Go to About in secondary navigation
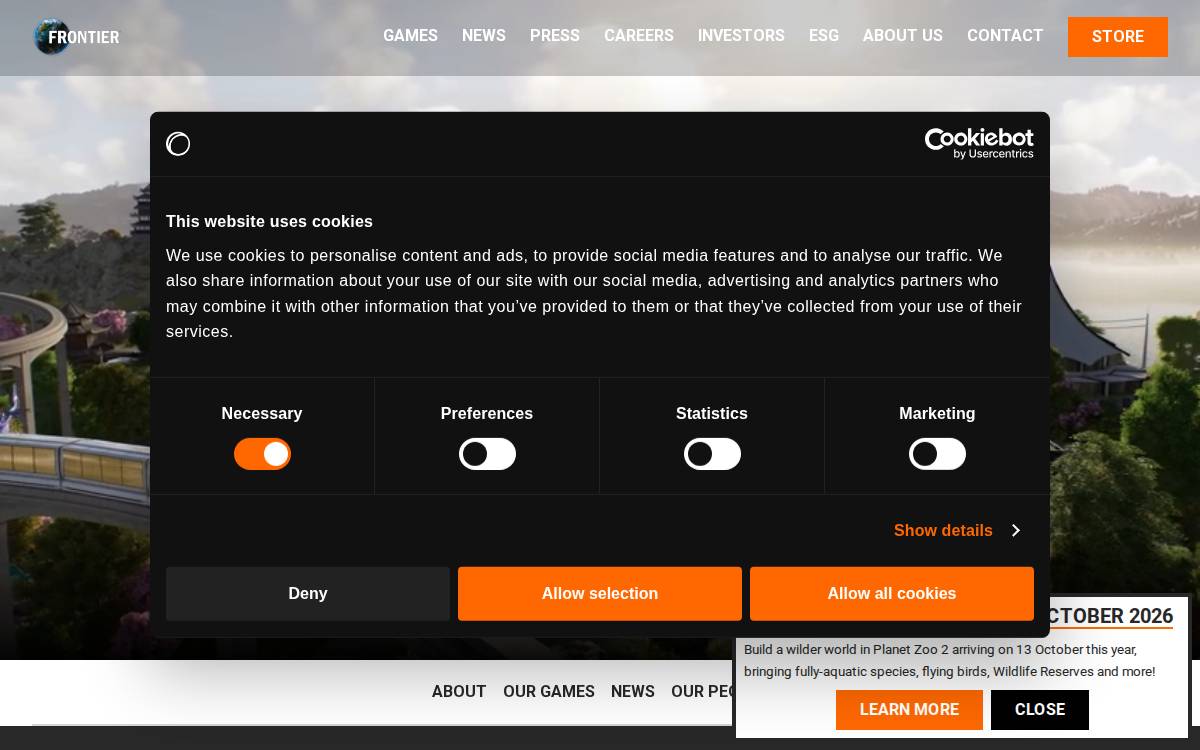 point(459,692)
